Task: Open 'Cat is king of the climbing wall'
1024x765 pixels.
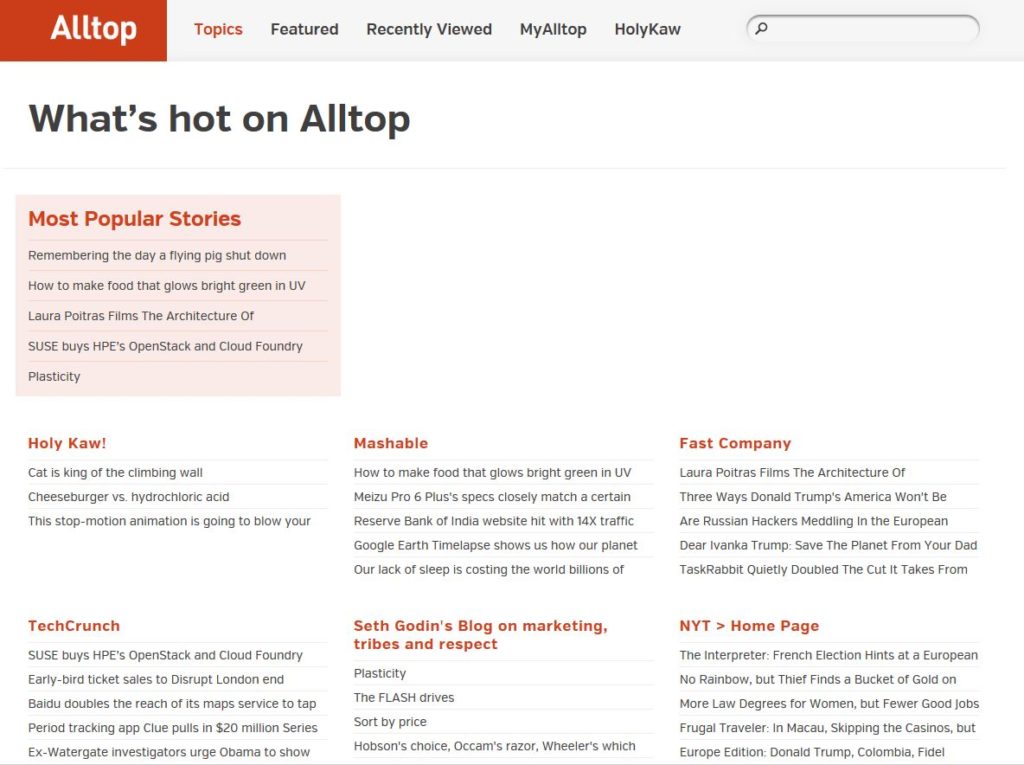Action: pos(115,472)
